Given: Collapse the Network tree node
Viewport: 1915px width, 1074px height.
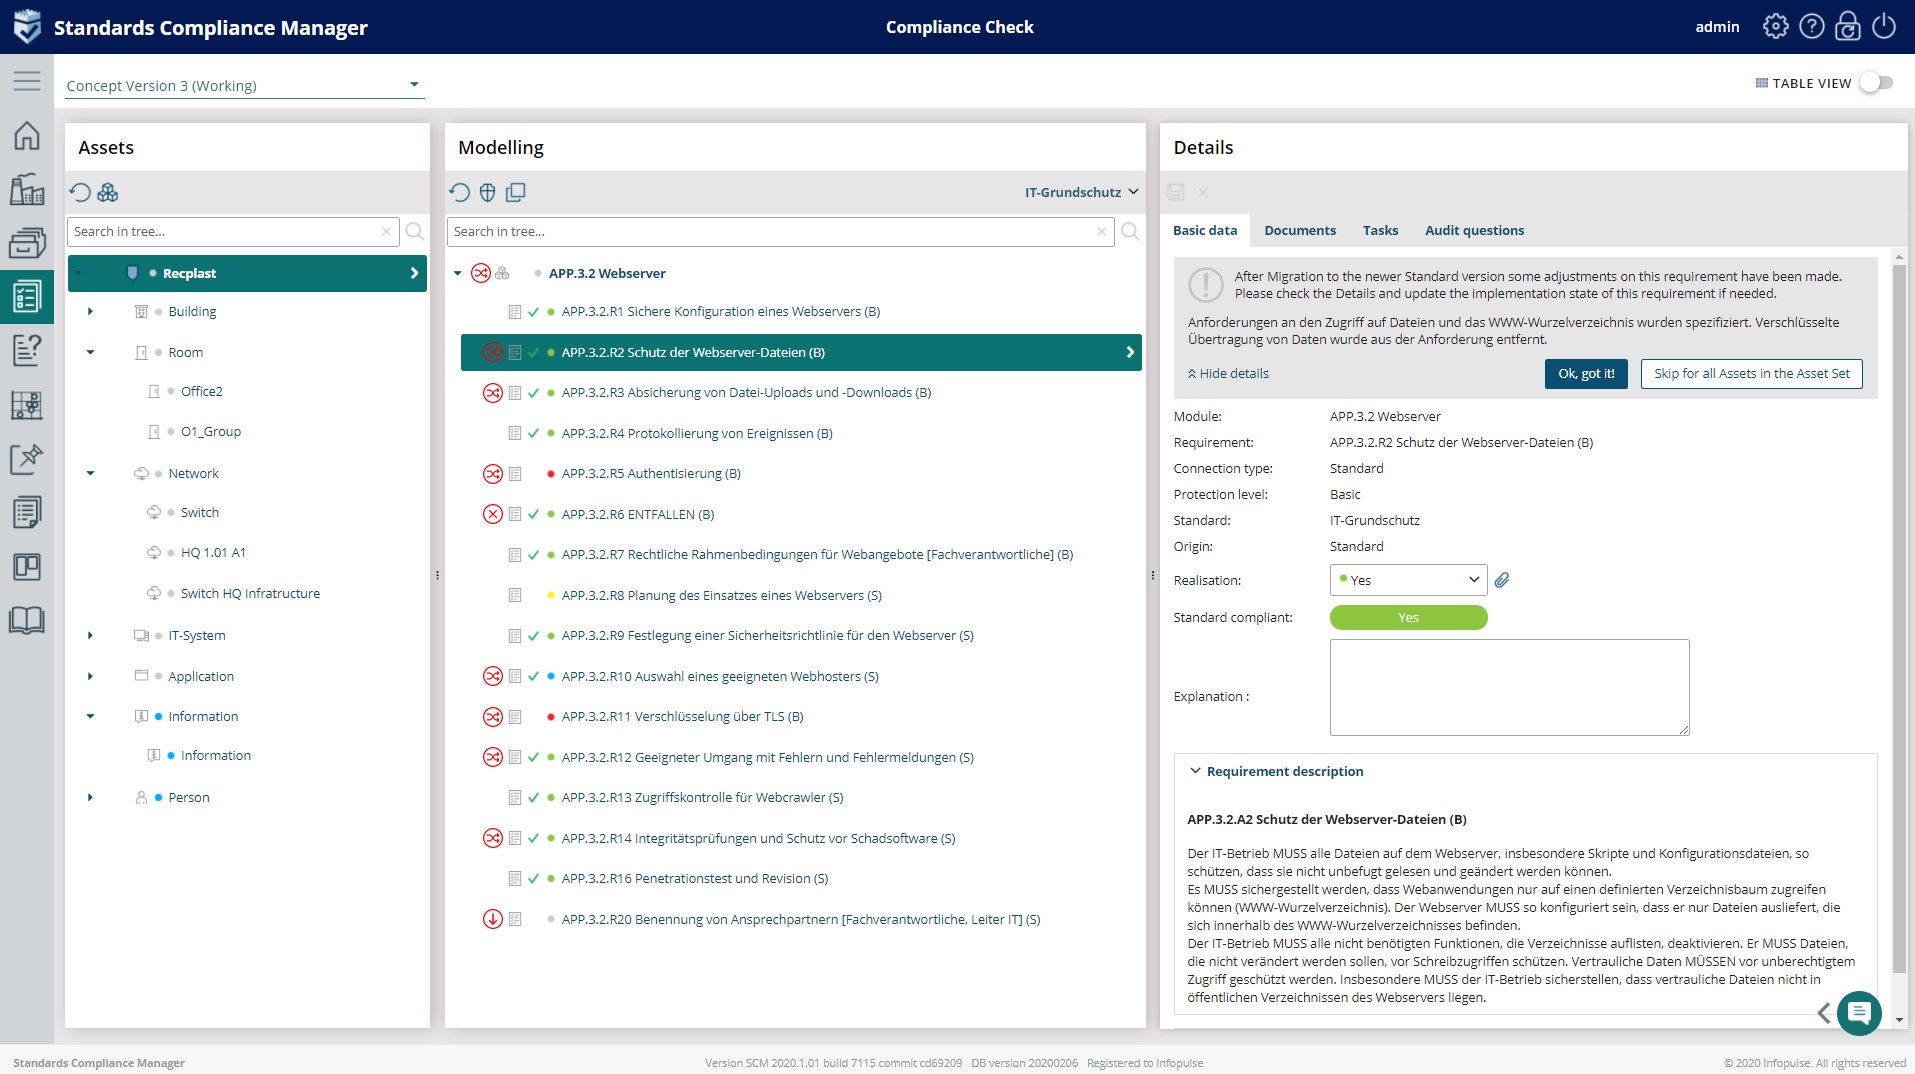Looking at the screenshot, I should (x=90, y=474).
